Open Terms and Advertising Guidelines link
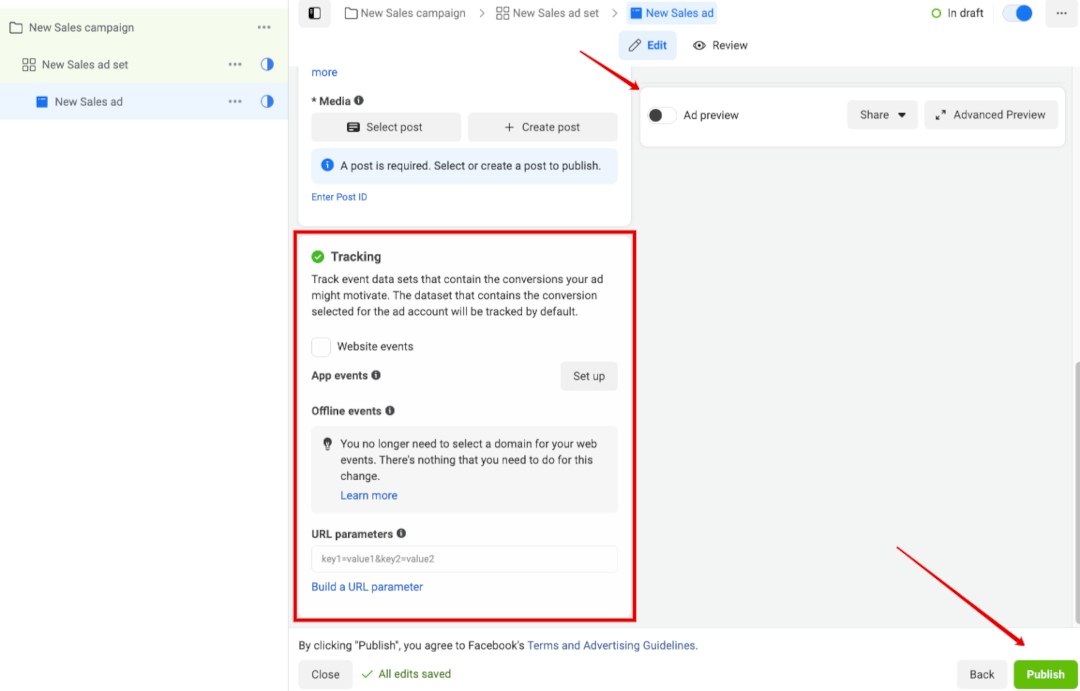The width and height of the screenshot is (1080, 691). 611,646
